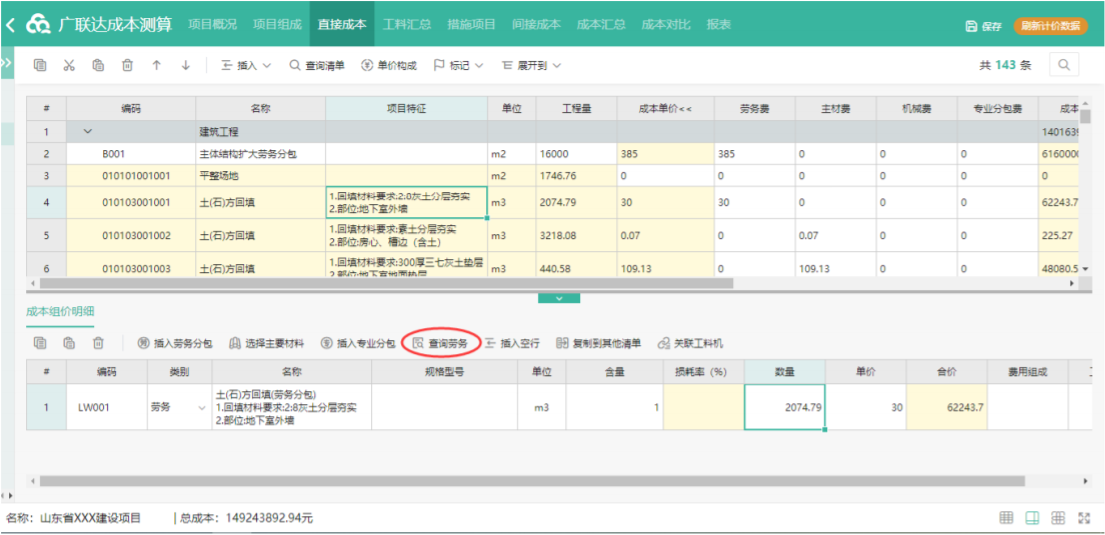Click 查询劳务 button

tap(440, 344)
